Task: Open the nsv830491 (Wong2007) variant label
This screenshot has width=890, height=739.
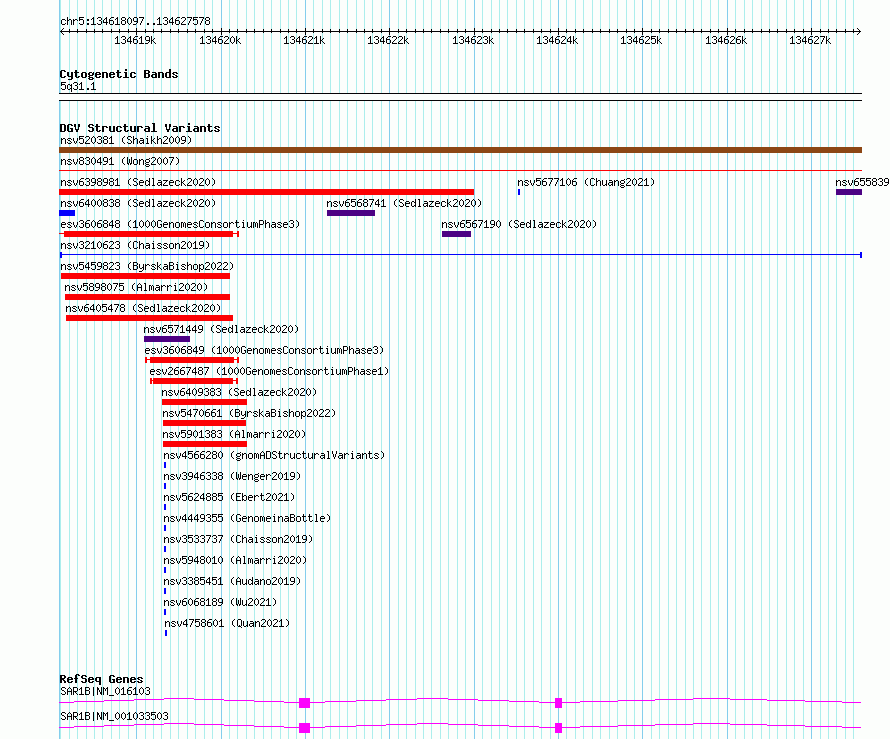Action: click(120, 161)
